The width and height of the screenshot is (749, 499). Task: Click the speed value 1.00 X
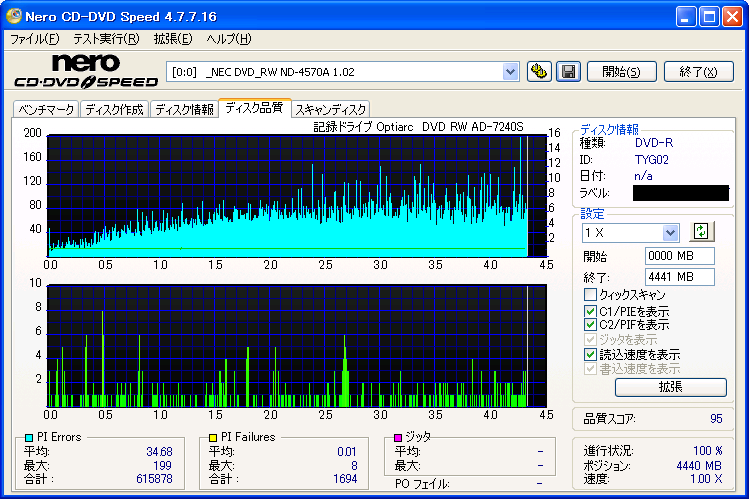(x=706, y=479)
